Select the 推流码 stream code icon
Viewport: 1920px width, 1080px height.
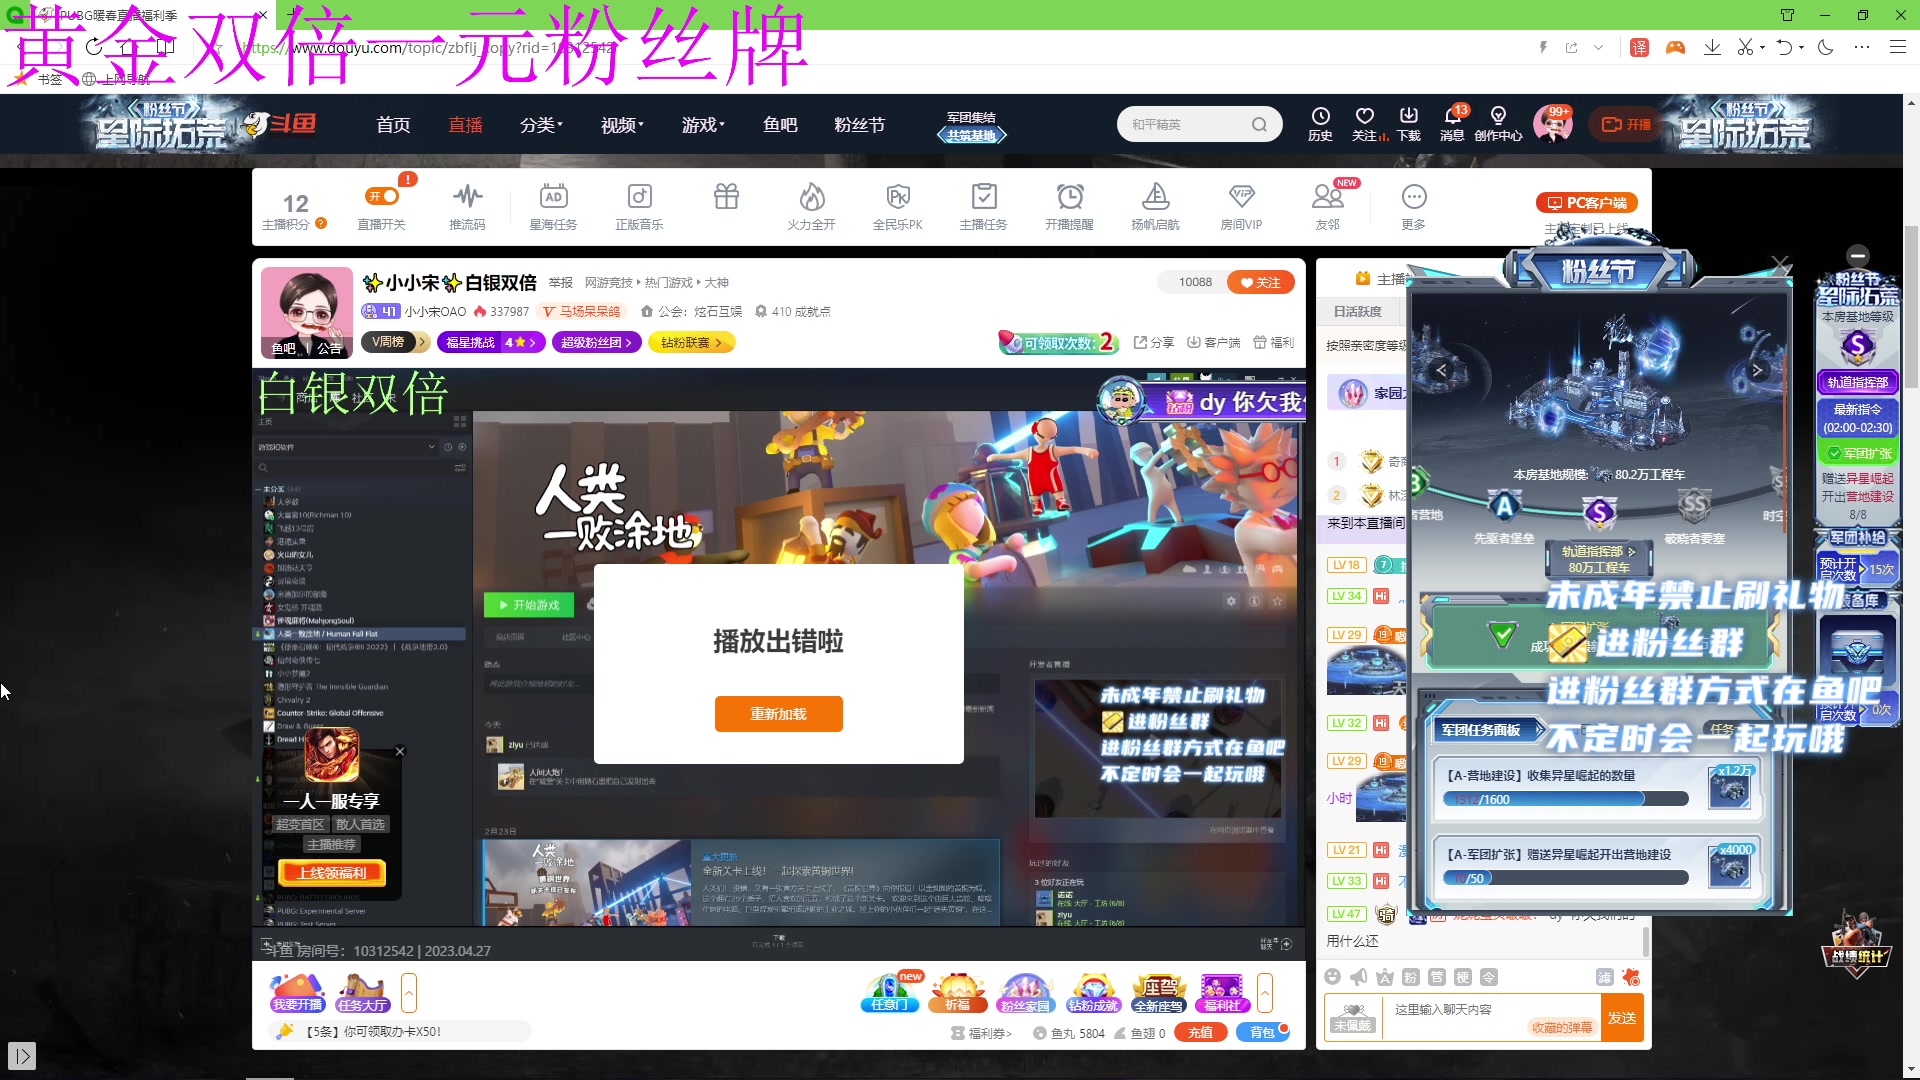coord(467,205)
